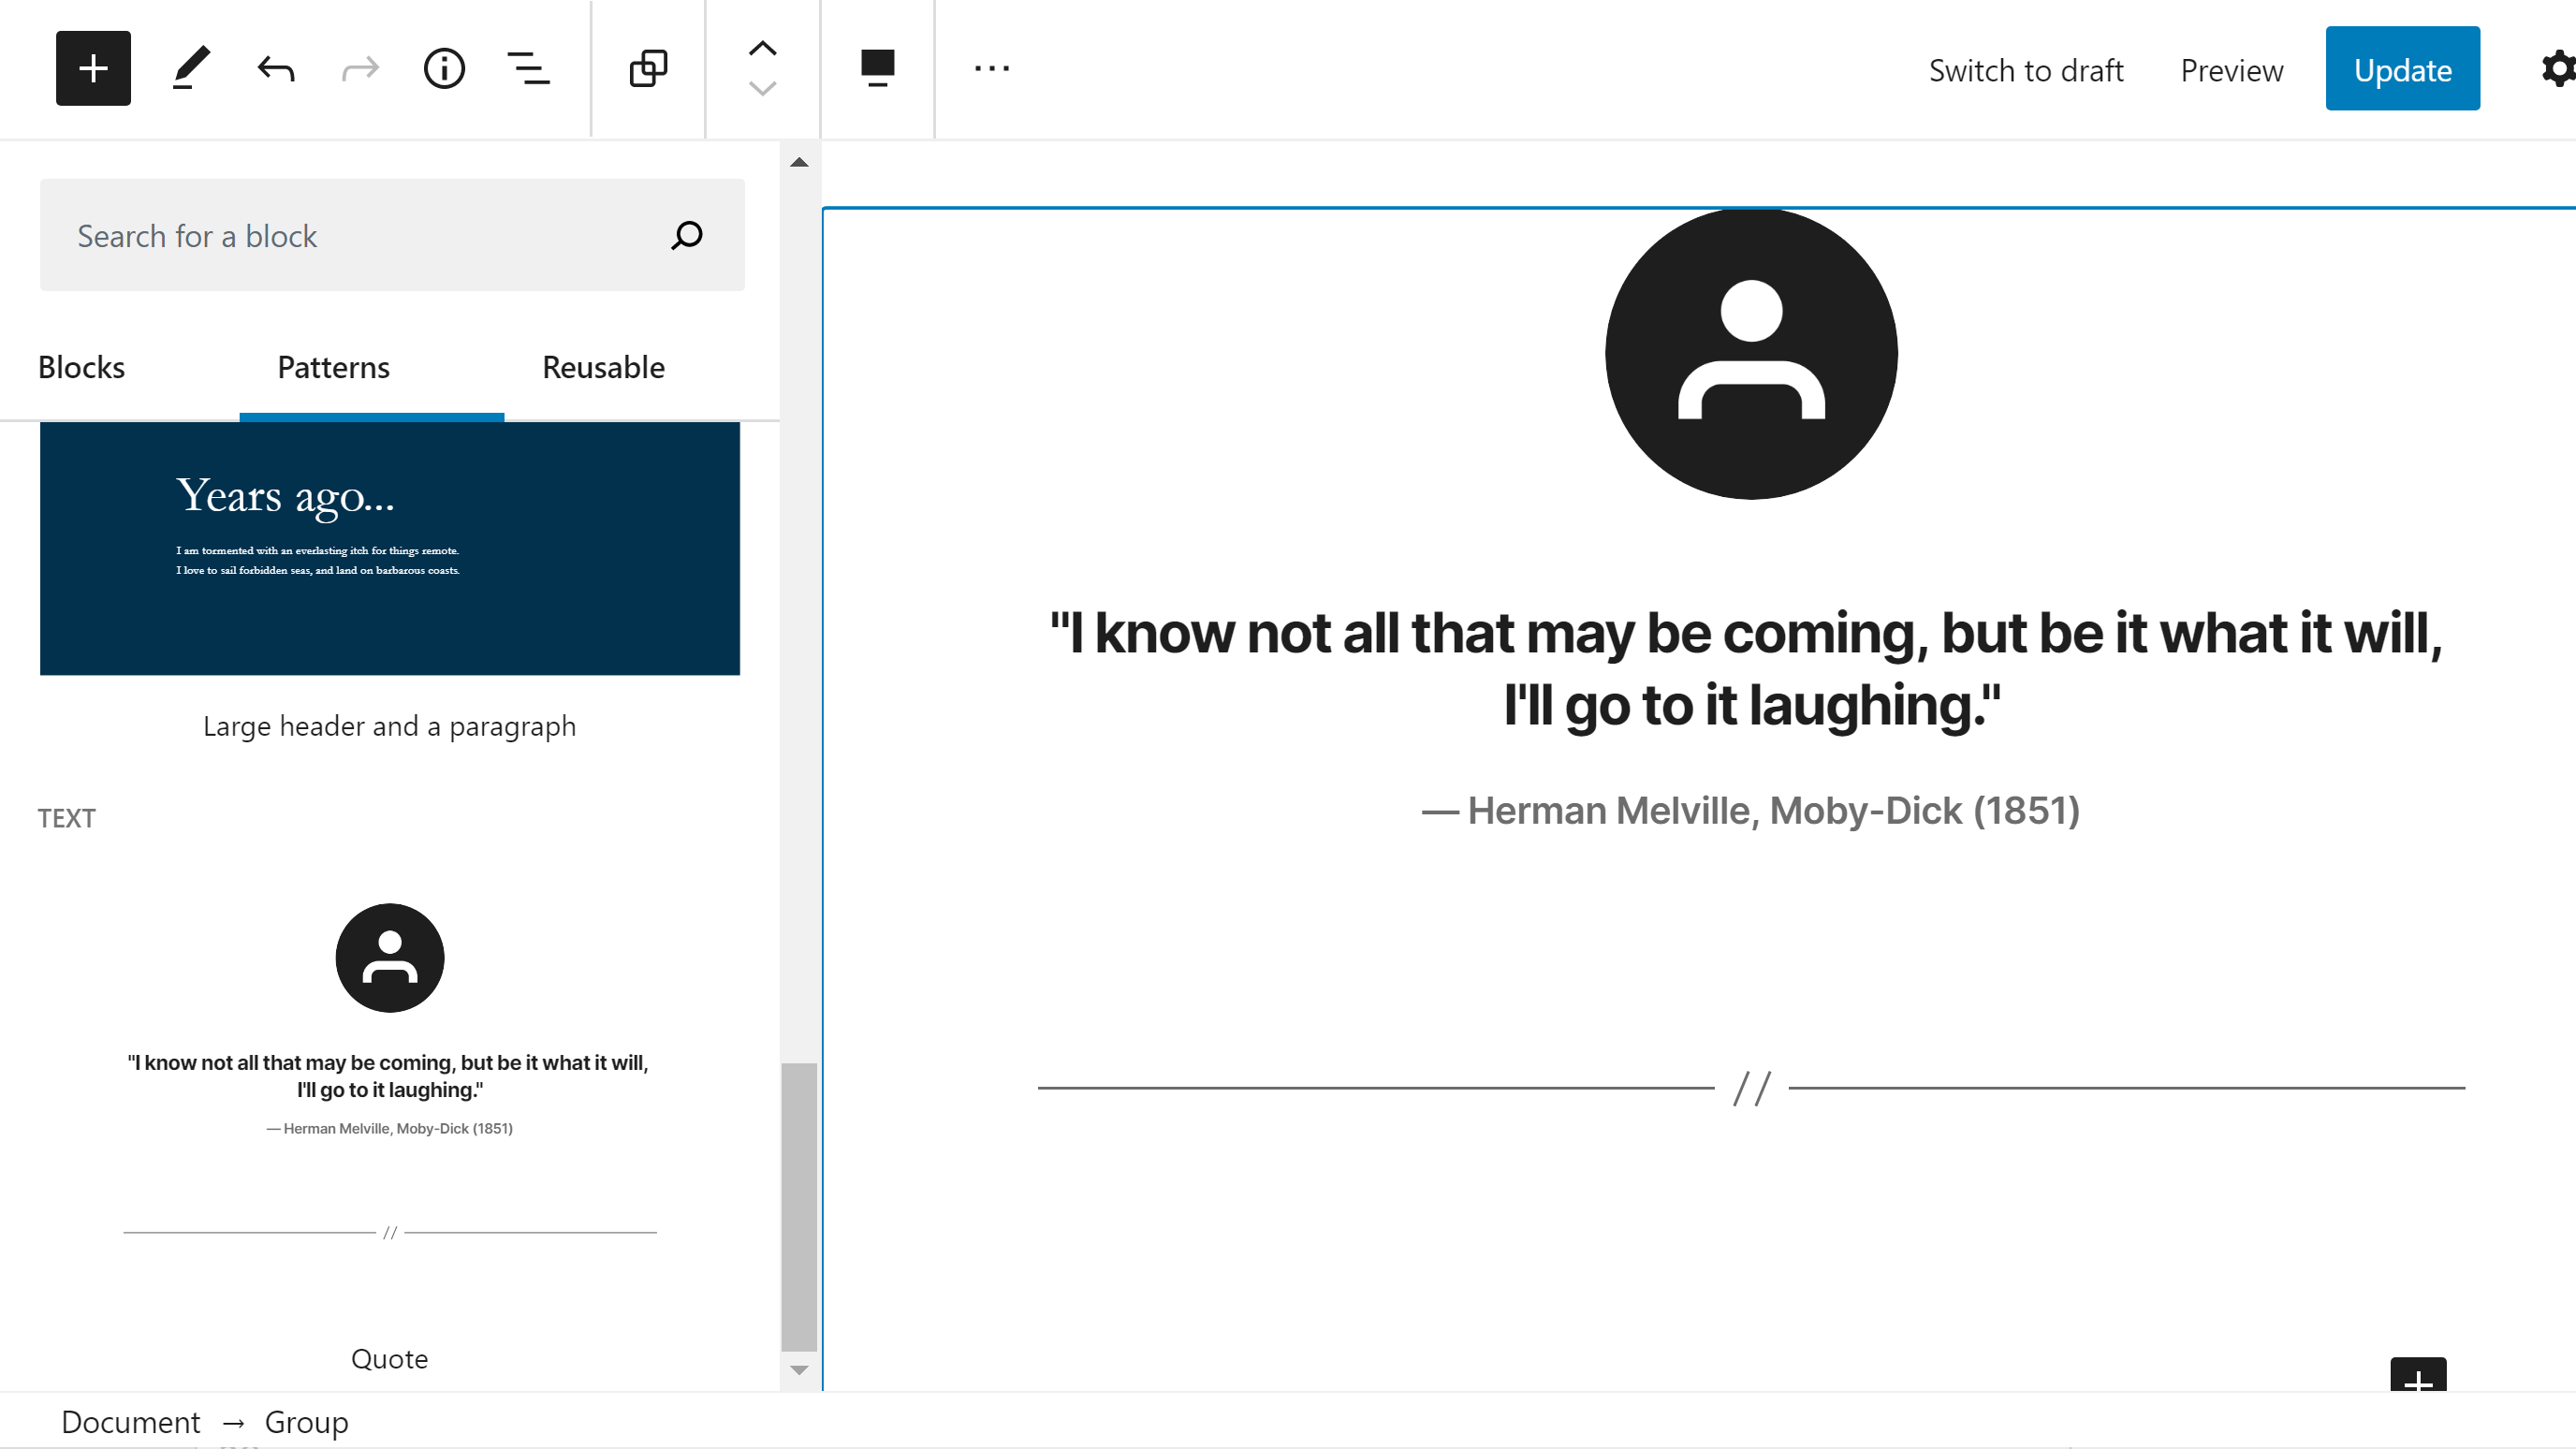Open the content structure details icon
Screen dimensions: 2576x1449
[444, 68]
